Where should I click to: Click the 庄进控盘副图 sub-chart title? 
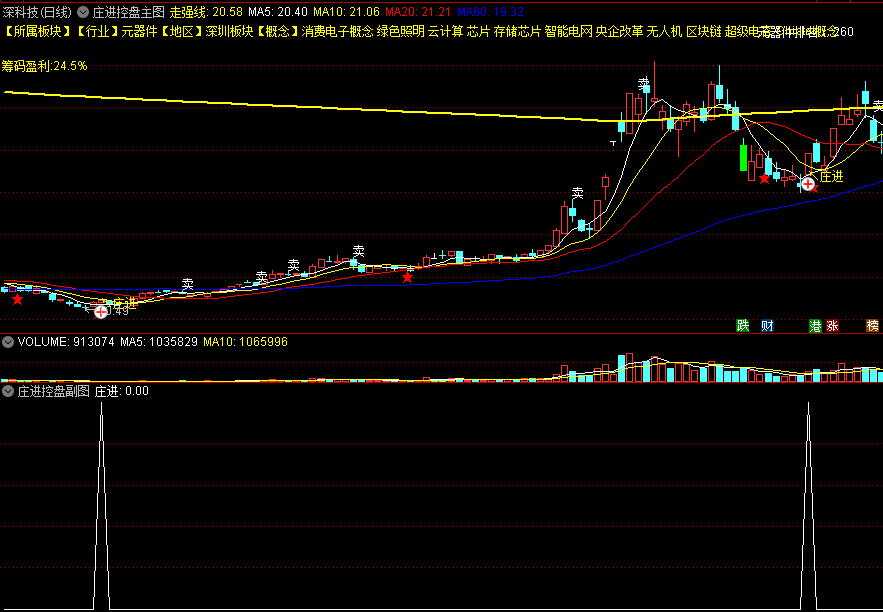(x=53, y=391)
